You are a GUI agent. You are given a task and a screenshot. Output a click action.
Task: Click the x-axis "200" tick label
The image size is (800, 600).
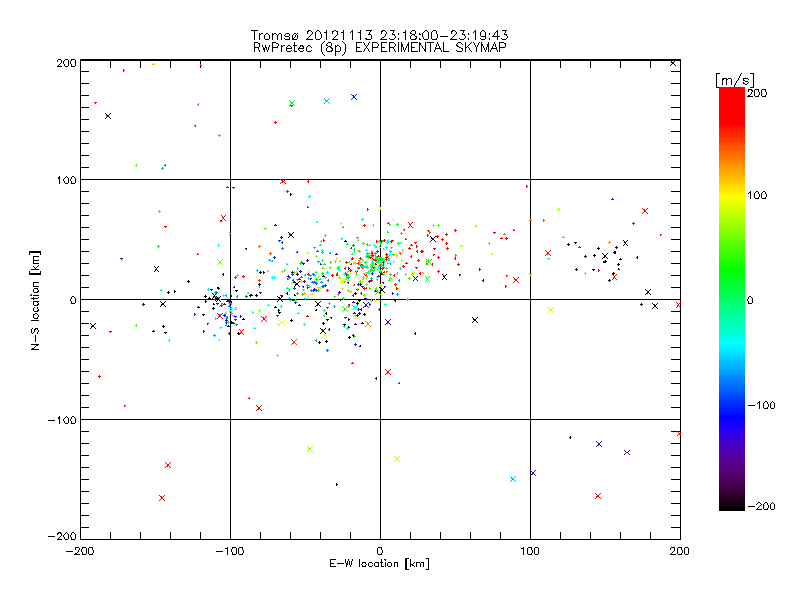680,551
